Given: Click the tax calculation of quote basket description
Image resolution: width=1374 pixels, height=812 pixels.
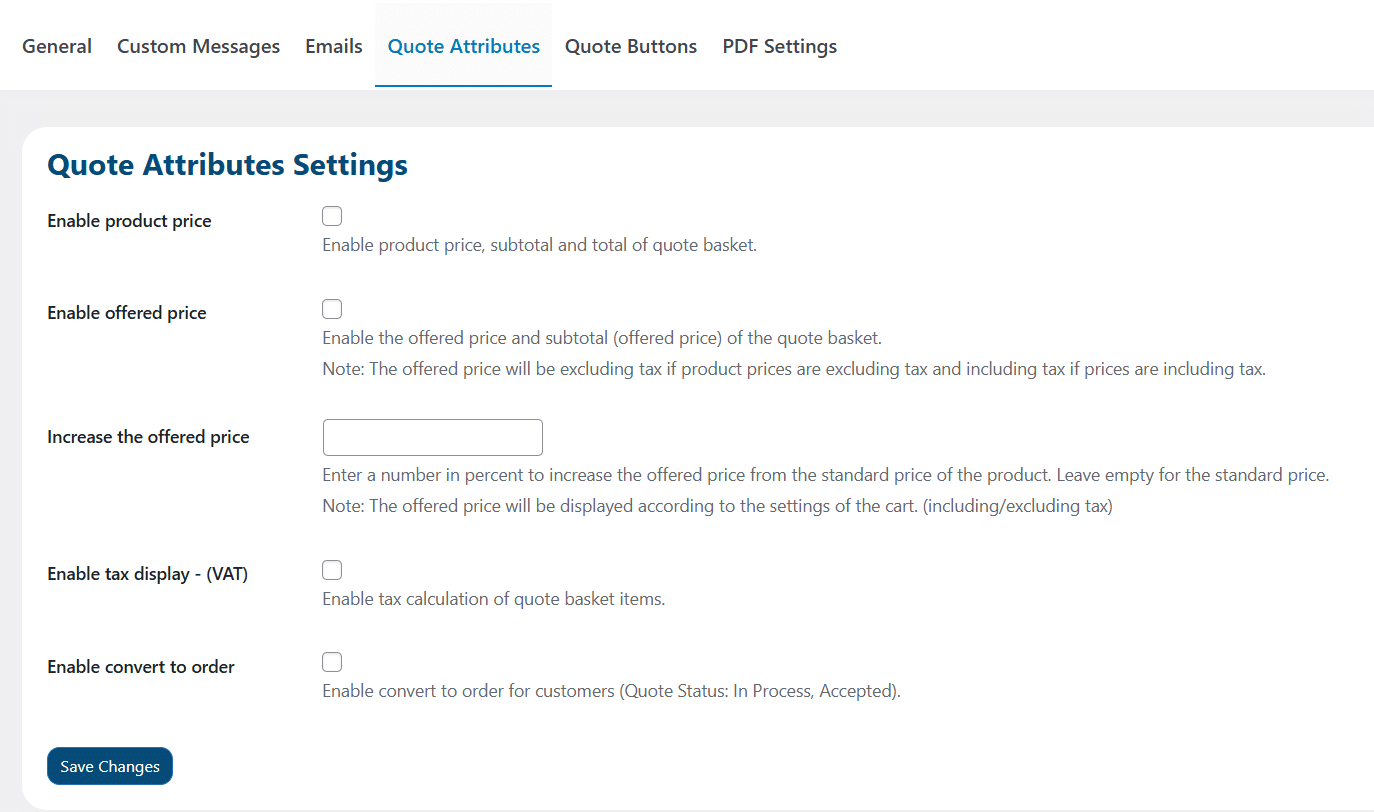Looking at the screenshot, I should coord(493,599).
